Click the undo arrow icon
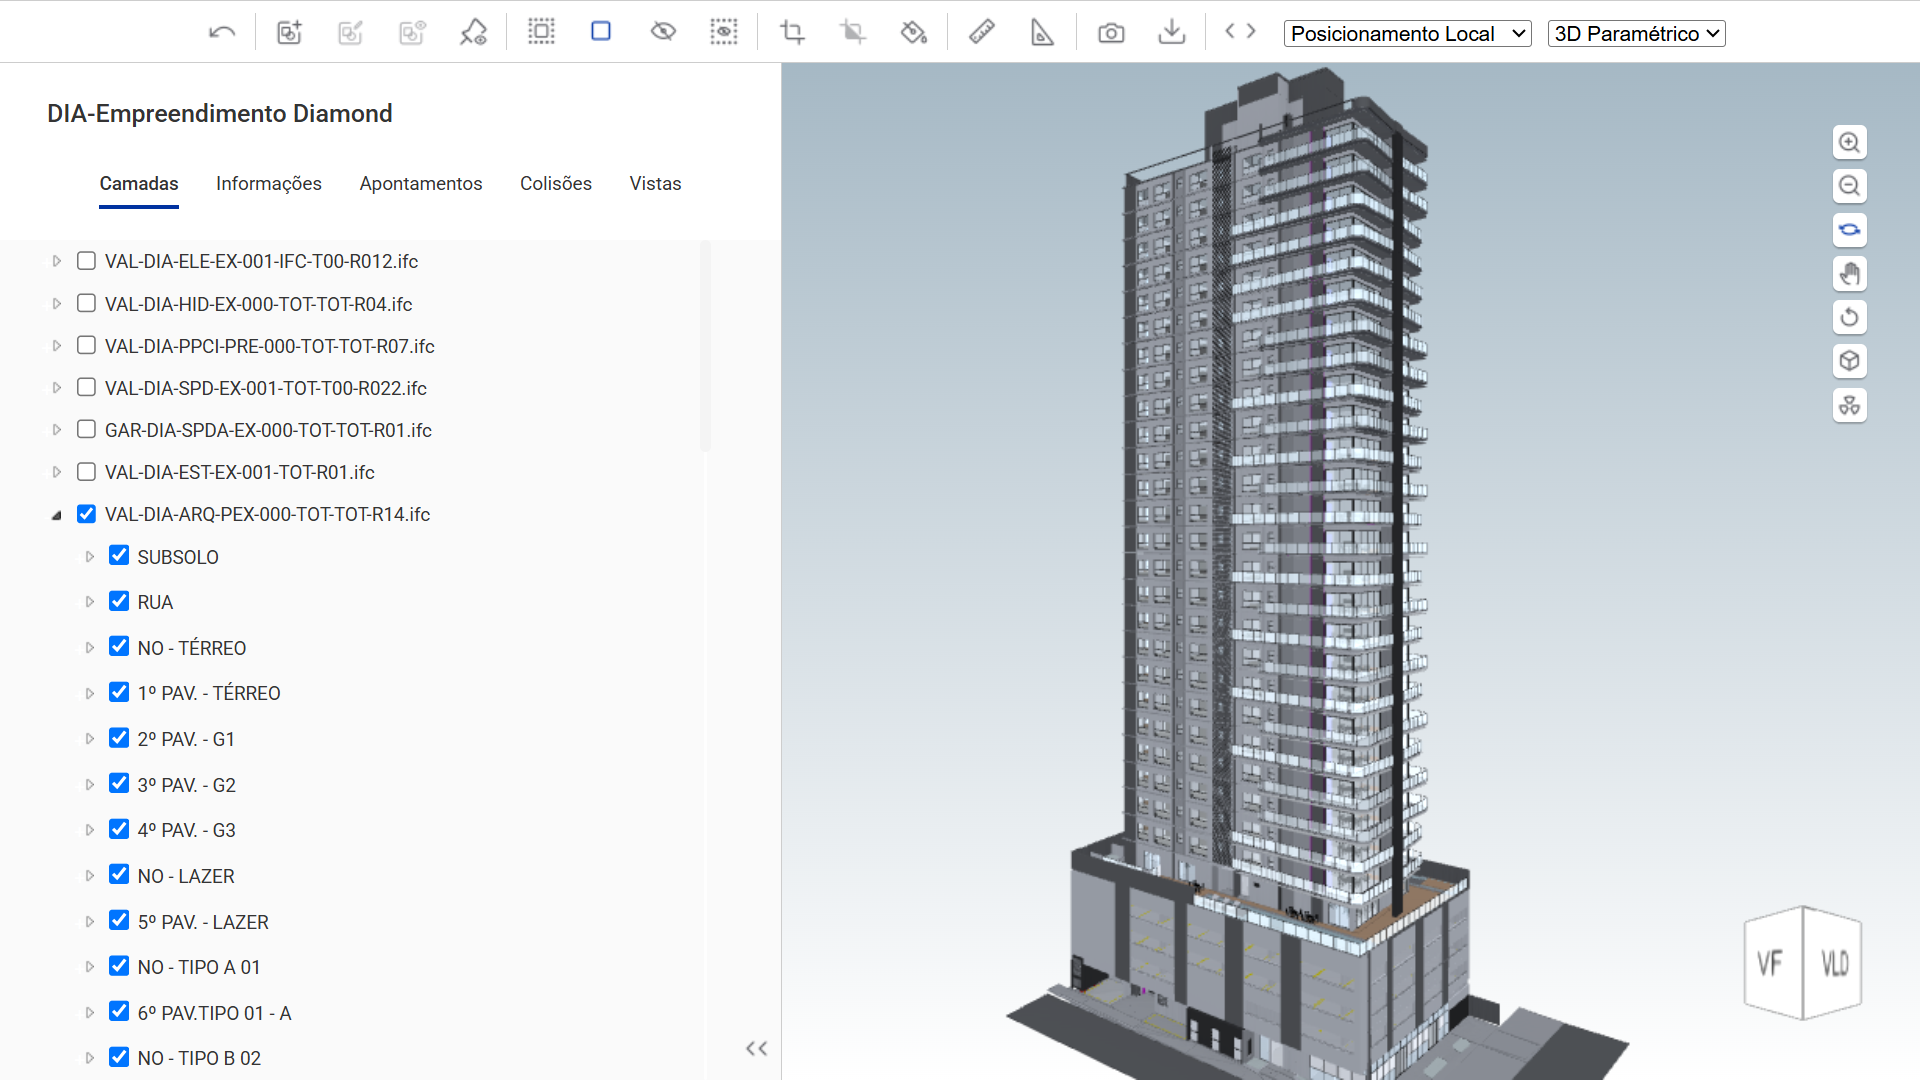Screen dimensions: 1920x1080 coord(222,32)
